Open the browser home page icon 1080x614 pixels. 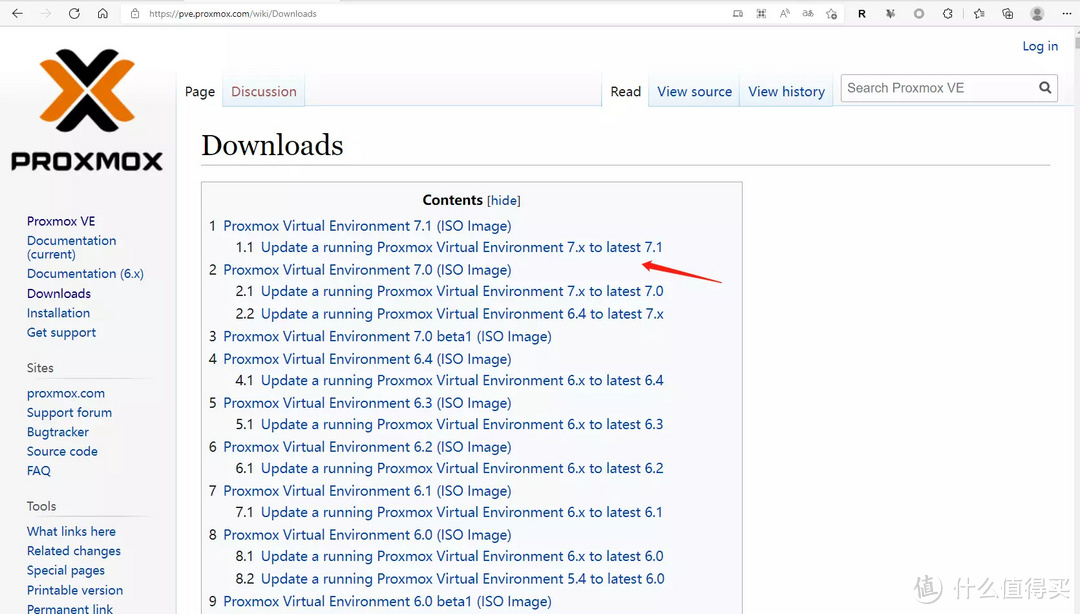pyautogui.click(x=103, y=13)
